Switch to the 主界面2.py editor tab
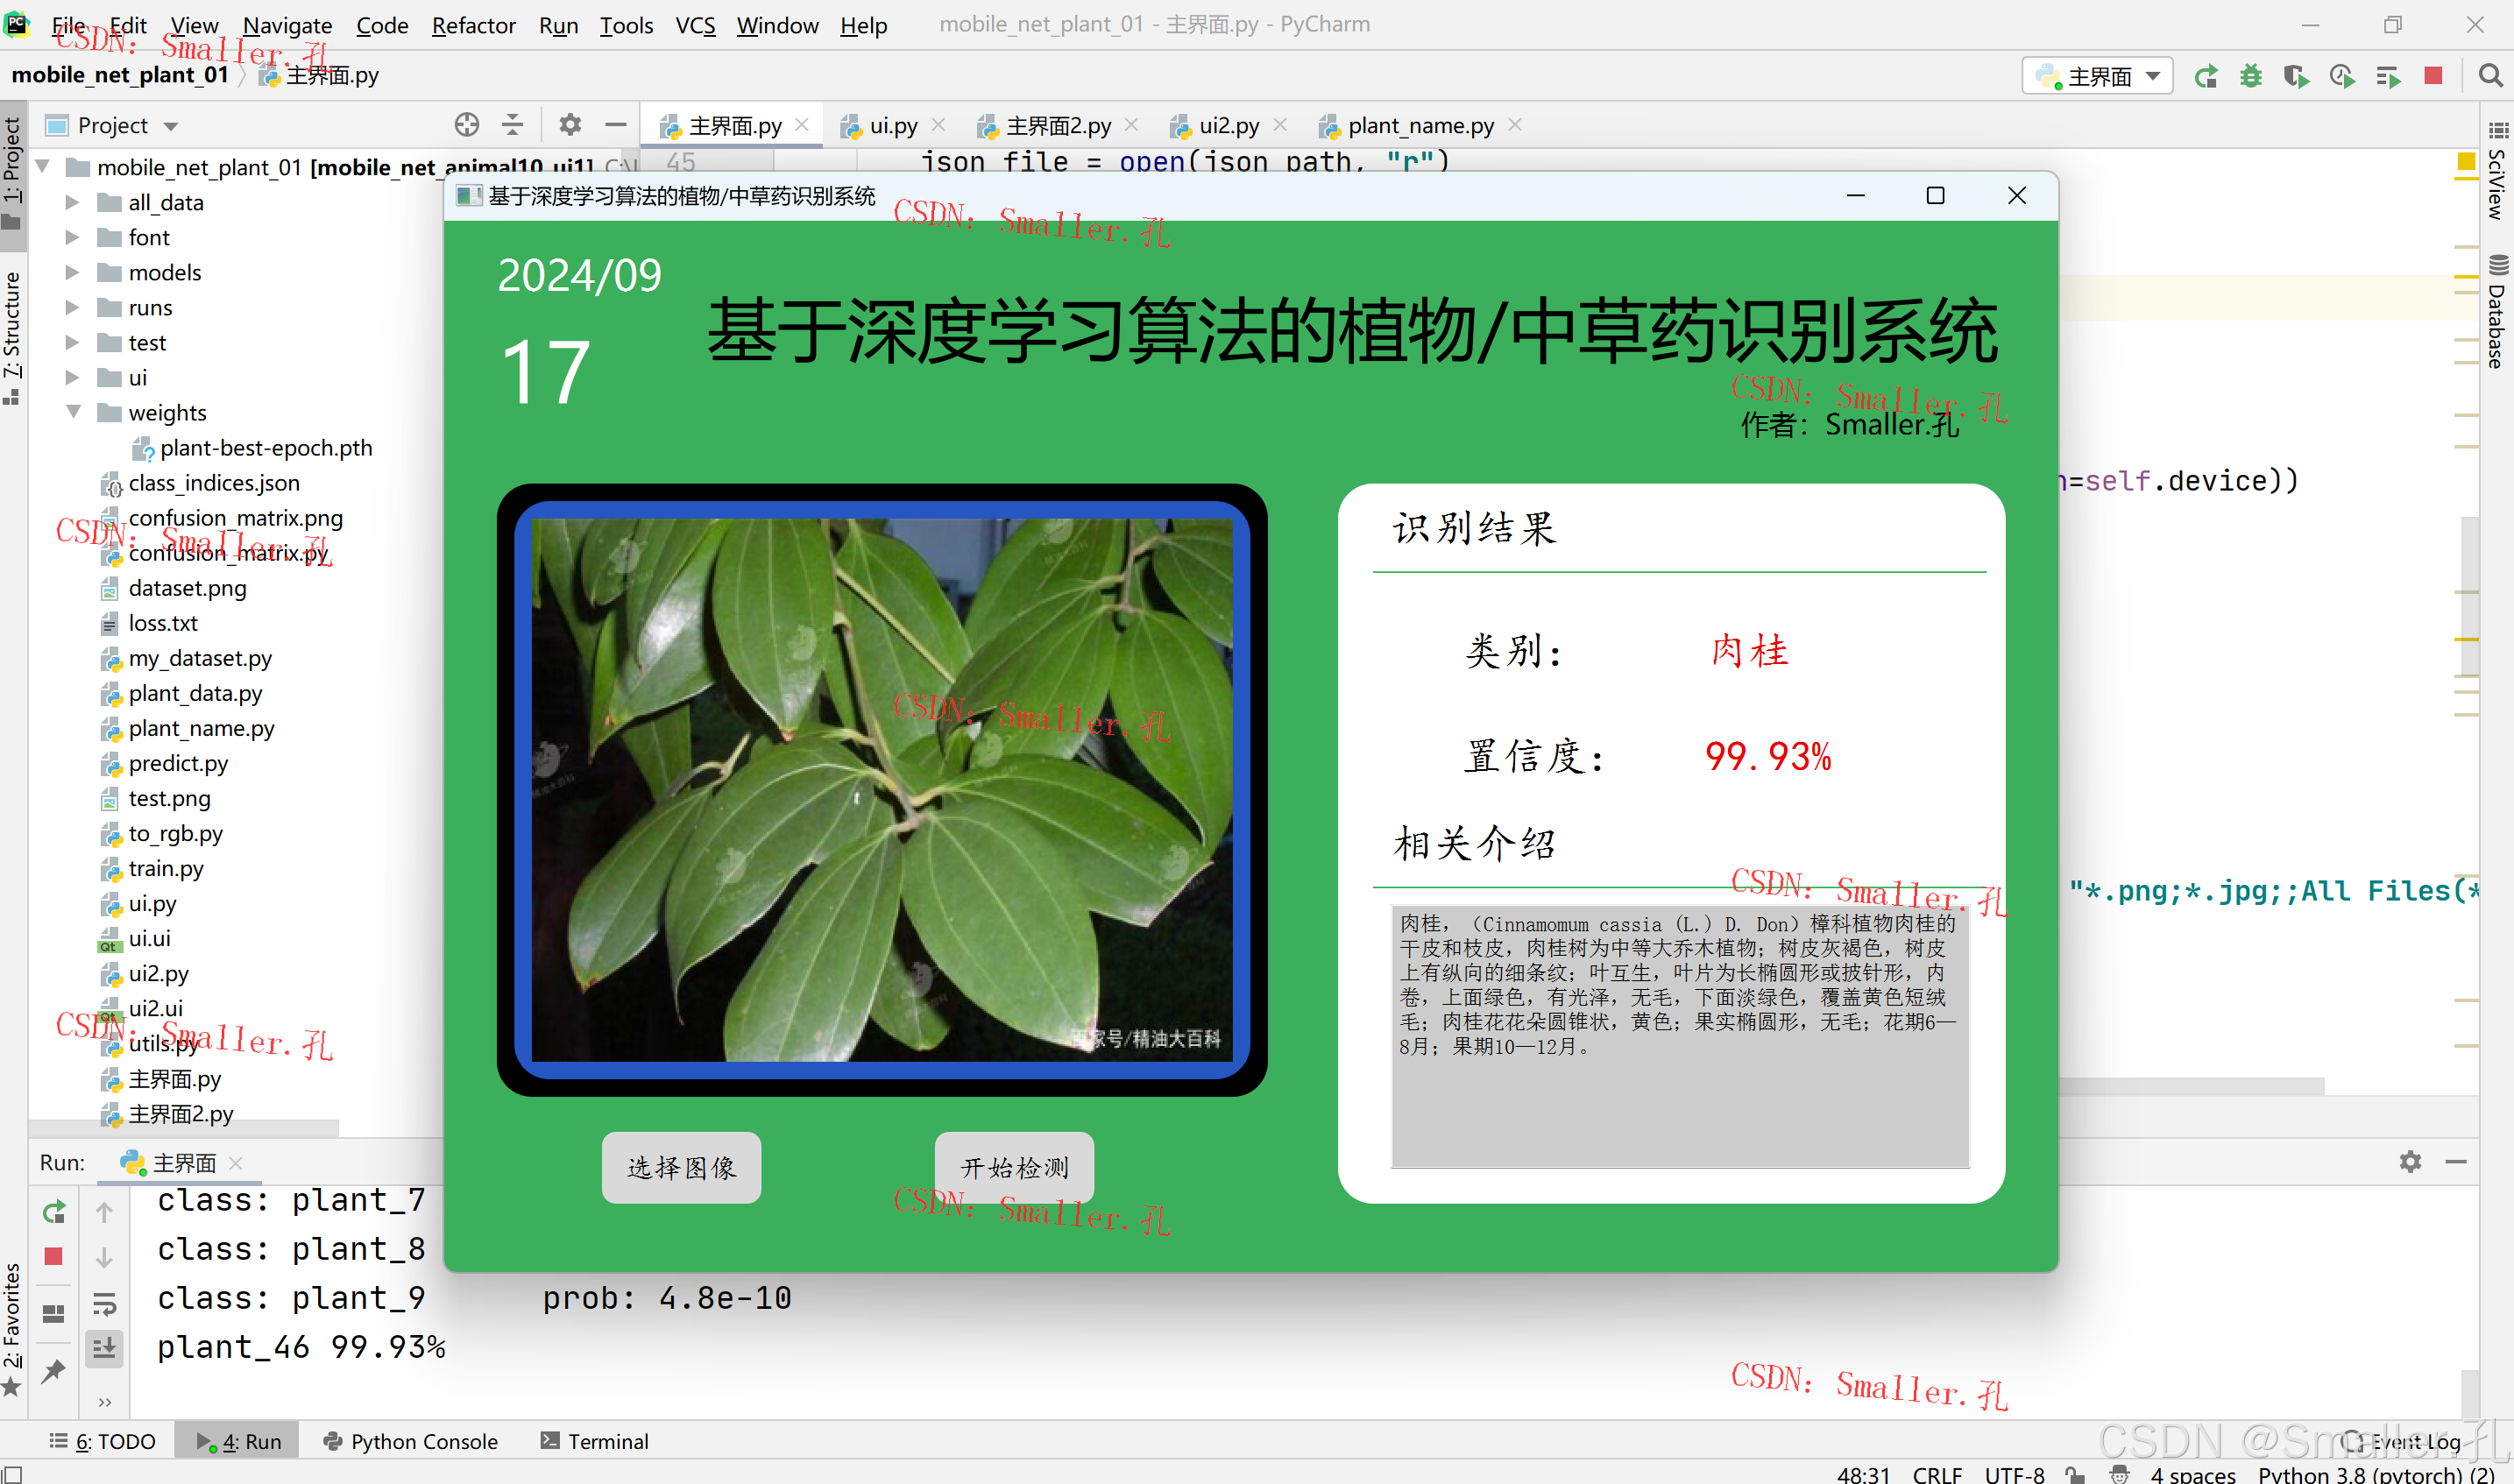The image size is (2514, 1484). [x=1058, y=125]
